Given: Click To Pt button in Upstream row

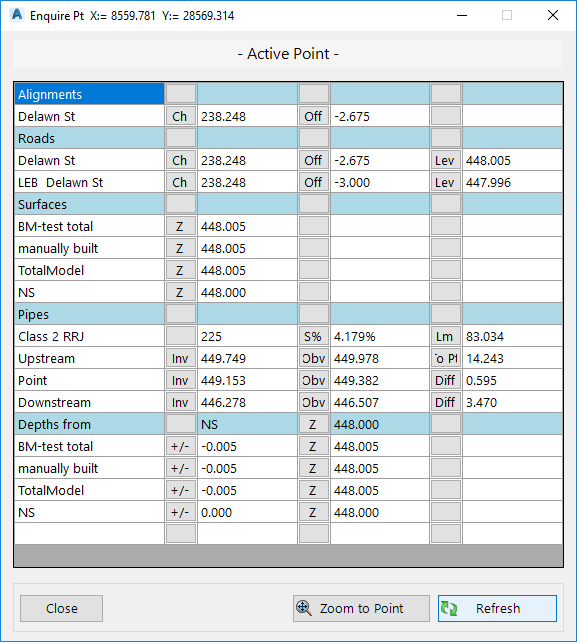Looking at the screenshot, I should 446,358.
